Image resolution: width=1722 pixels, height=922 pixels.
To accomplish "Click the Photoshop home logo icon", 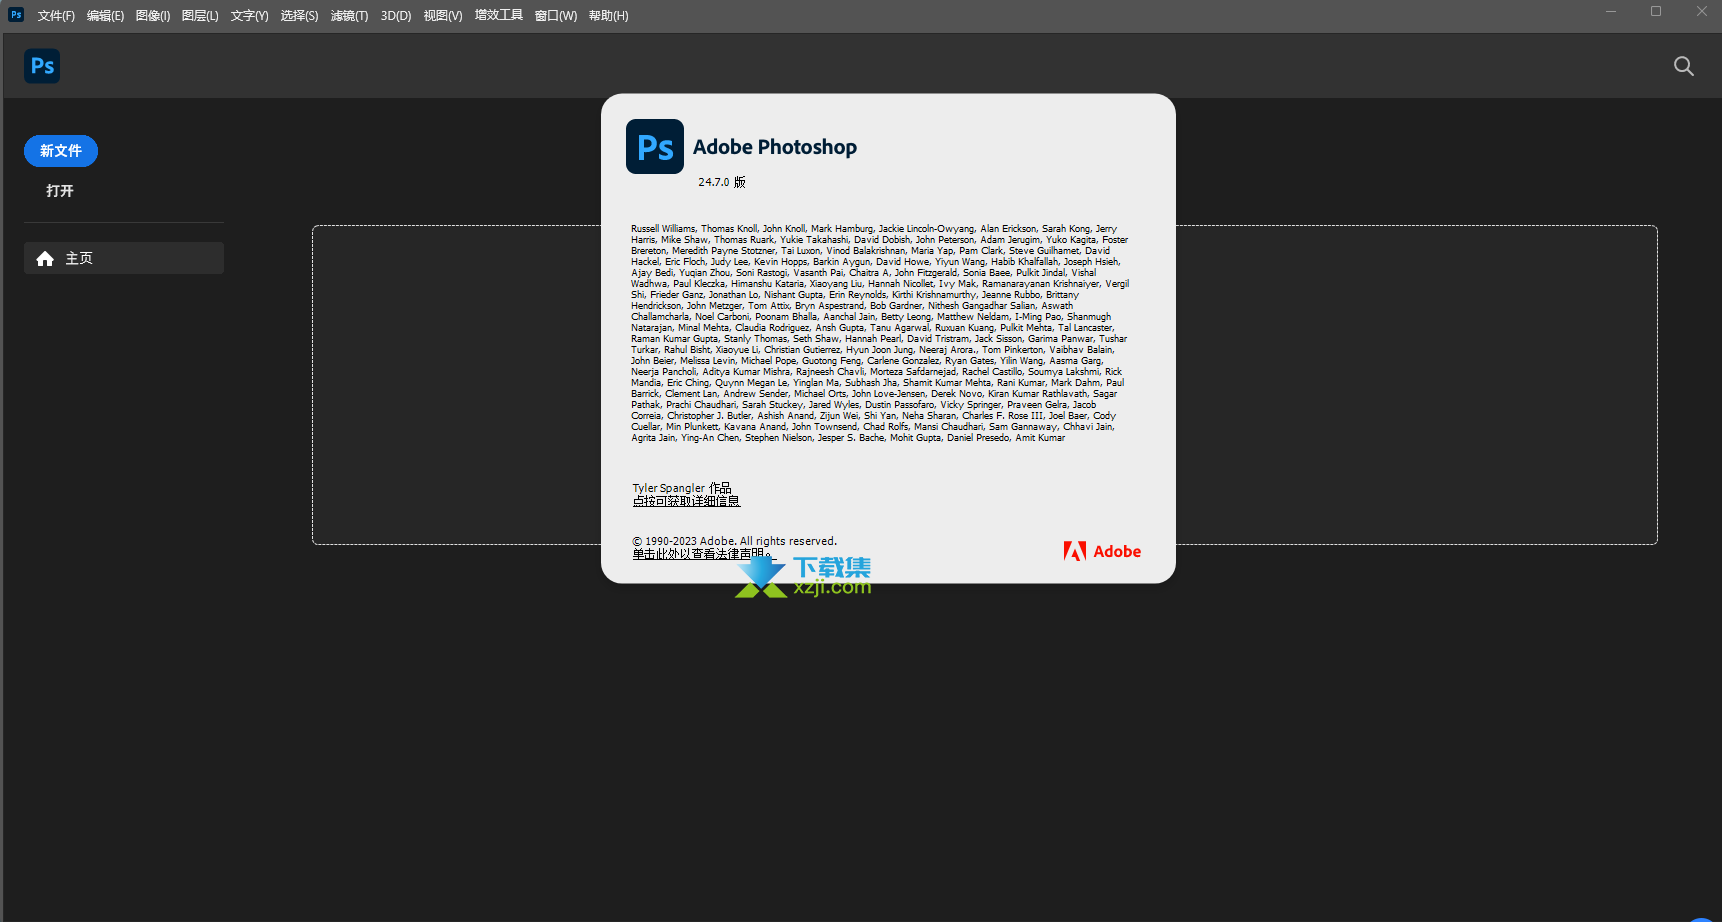I will pos(42,66).
